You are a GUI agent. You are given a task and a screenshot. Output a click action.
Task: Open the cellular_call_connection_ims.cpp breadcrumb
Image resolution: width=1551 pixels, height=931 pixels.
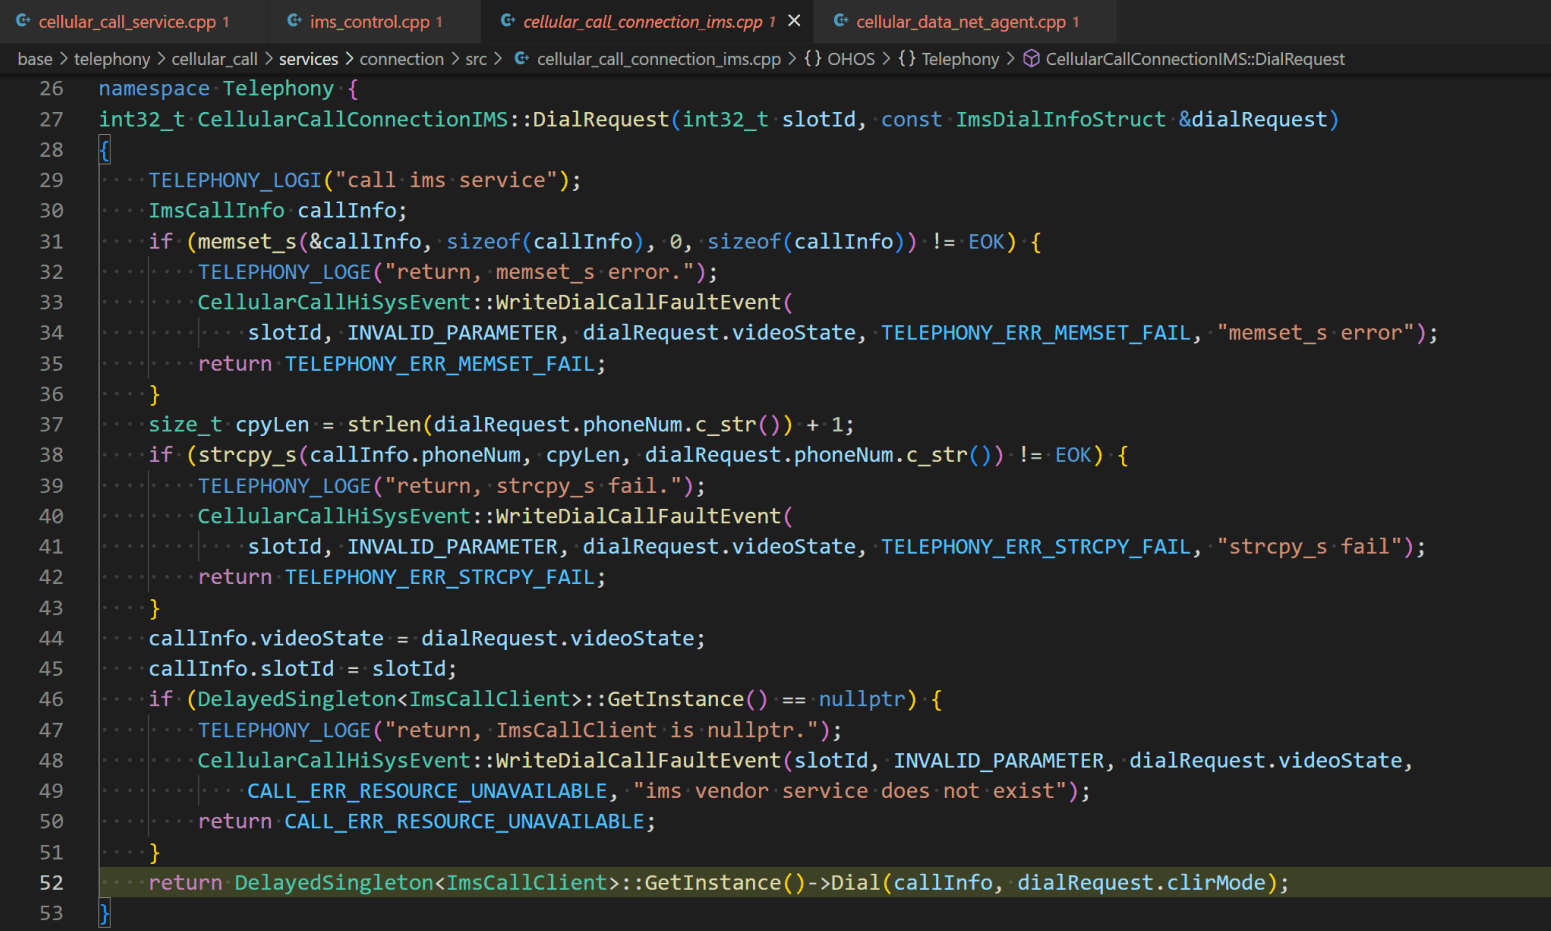pyautogui.click(x=659, y=59)
